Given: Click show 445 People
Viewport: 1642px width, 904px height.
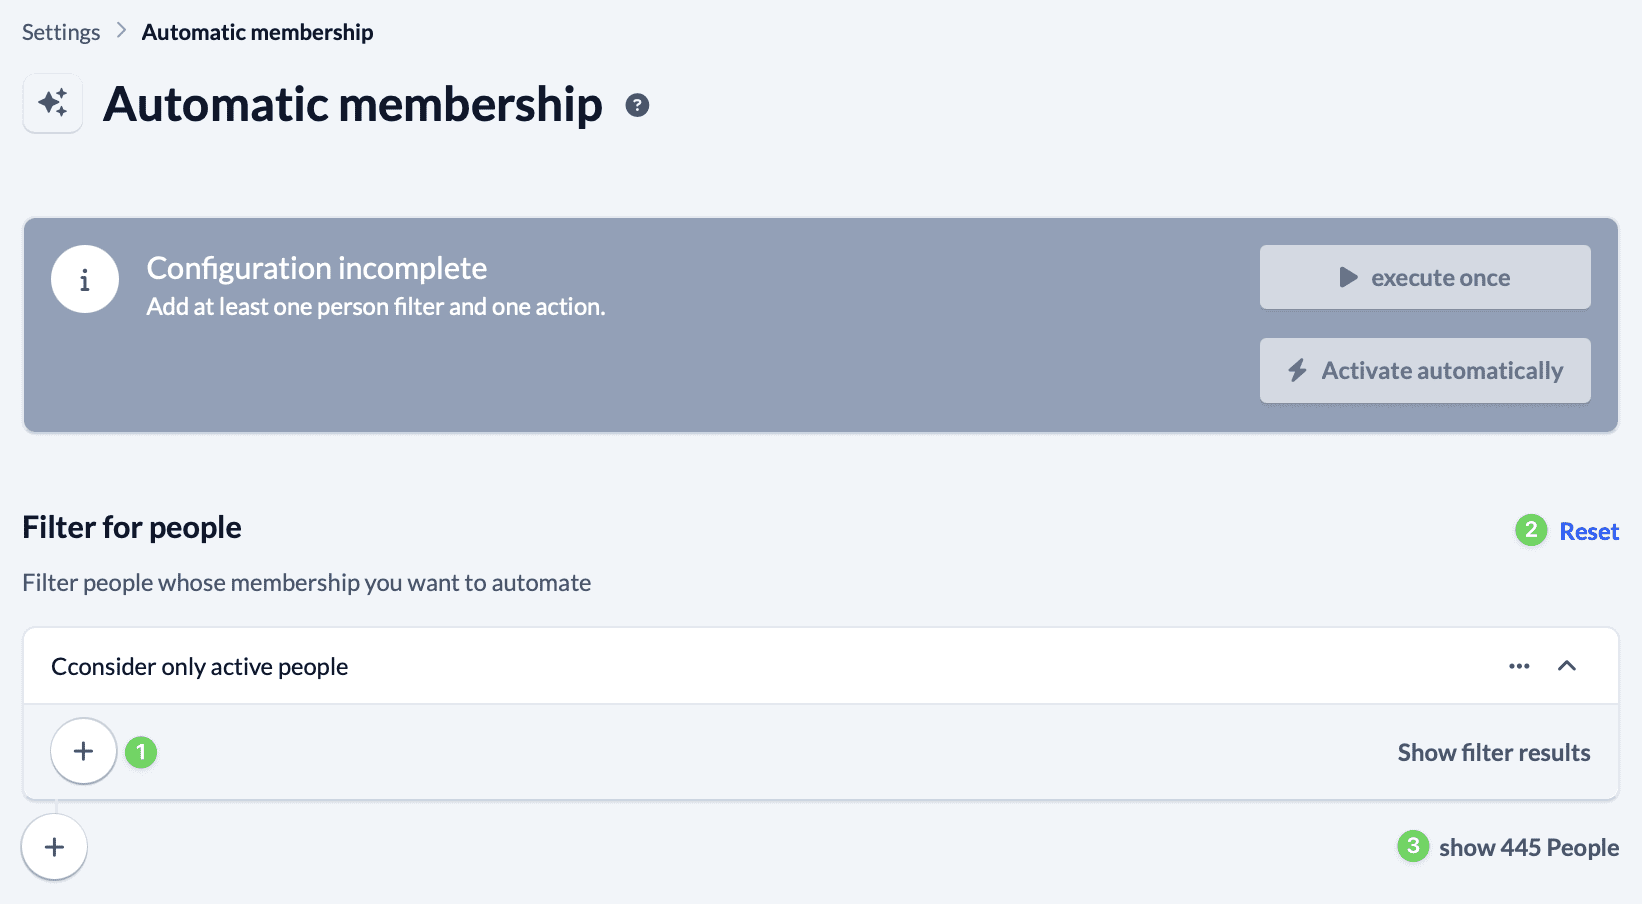Looking at the screenshot, I should pyautogui.click(x=1528, y=847).
